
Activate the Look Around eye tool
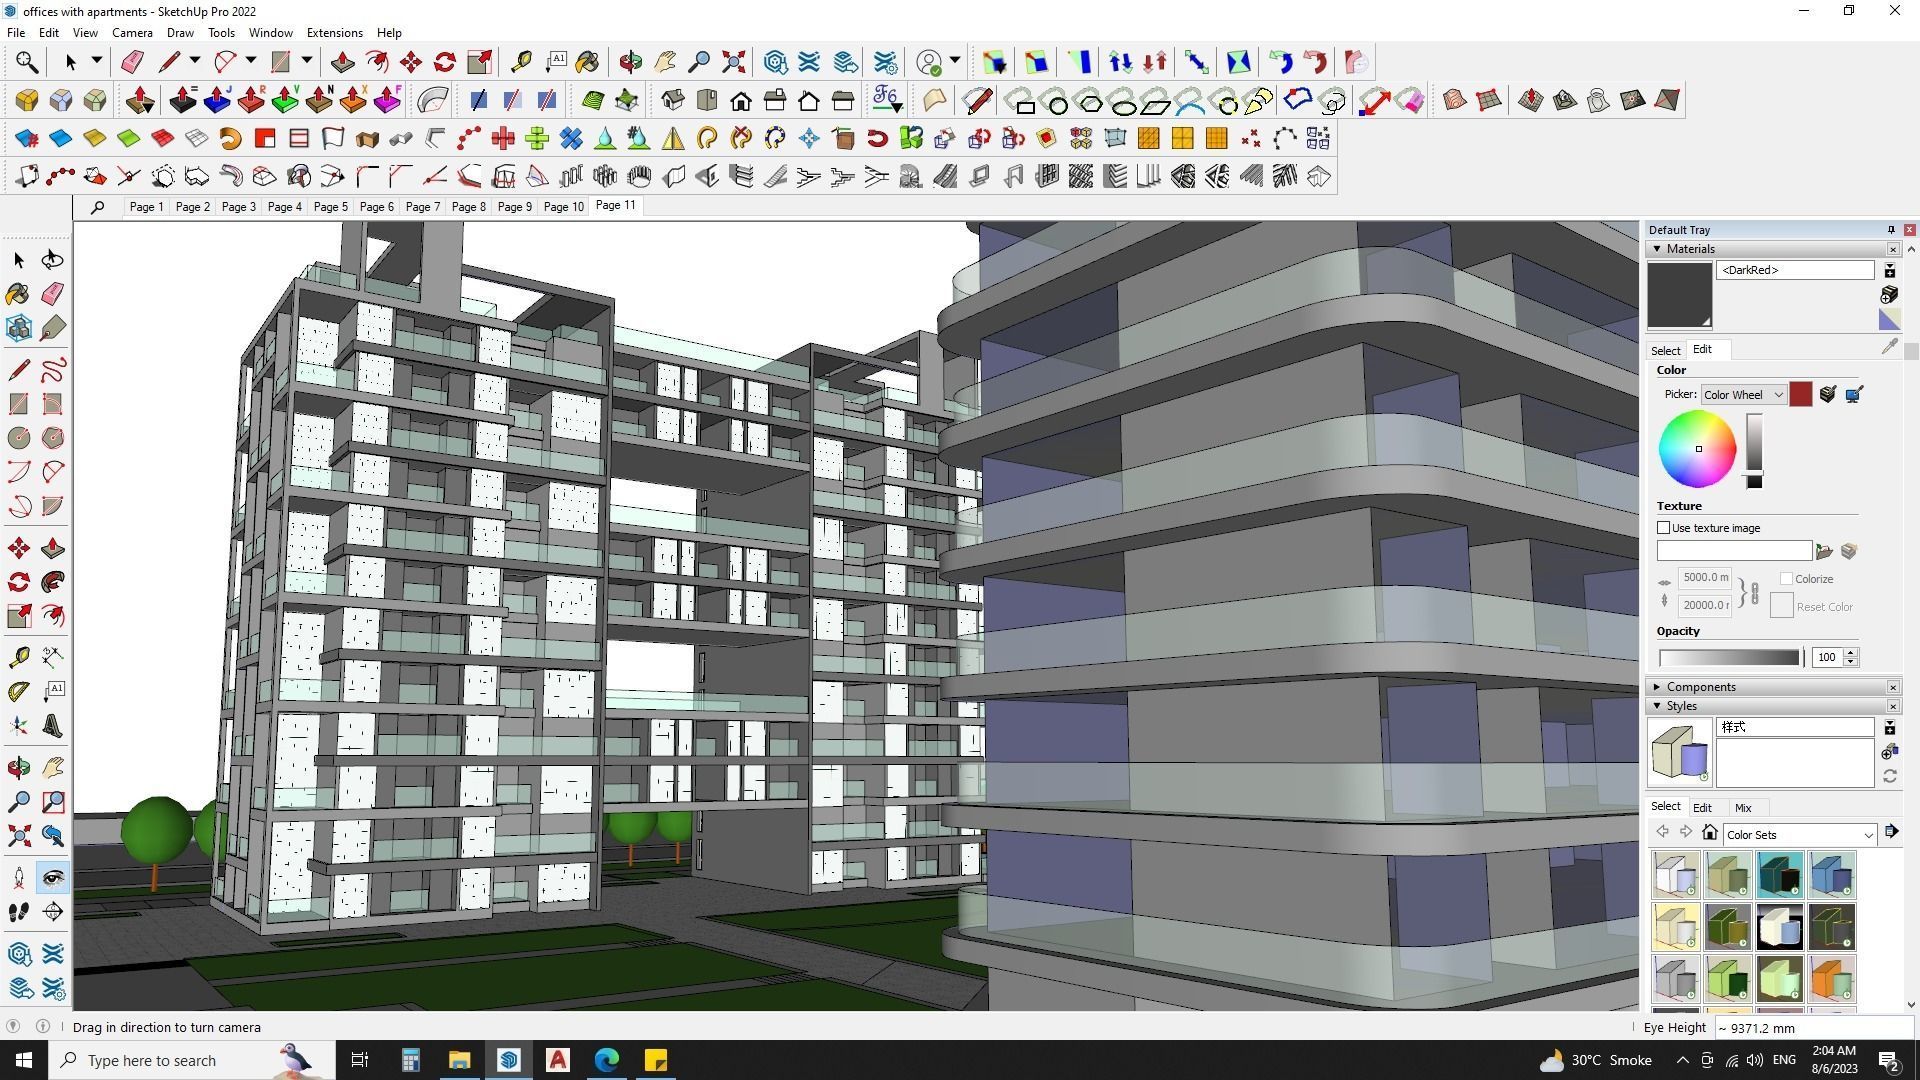click(x=52, y=878)
